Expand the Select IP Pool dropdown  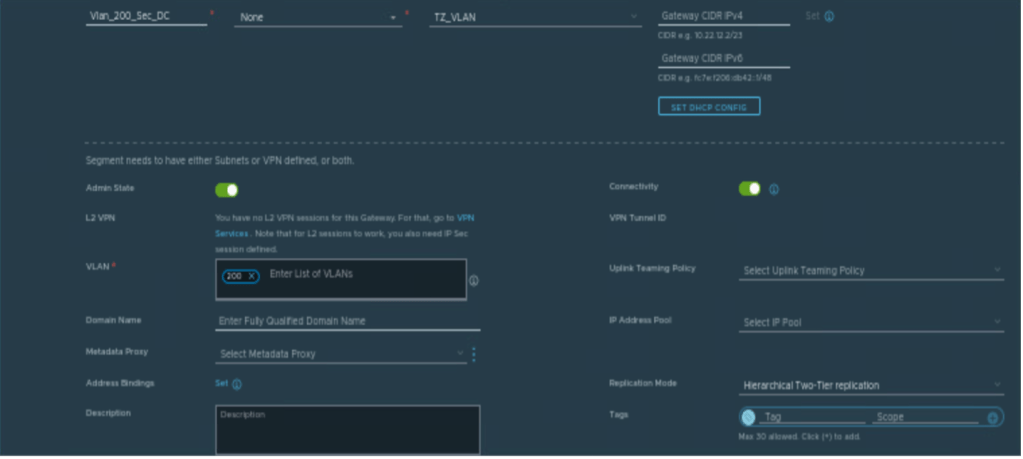[x=870, y=323]
